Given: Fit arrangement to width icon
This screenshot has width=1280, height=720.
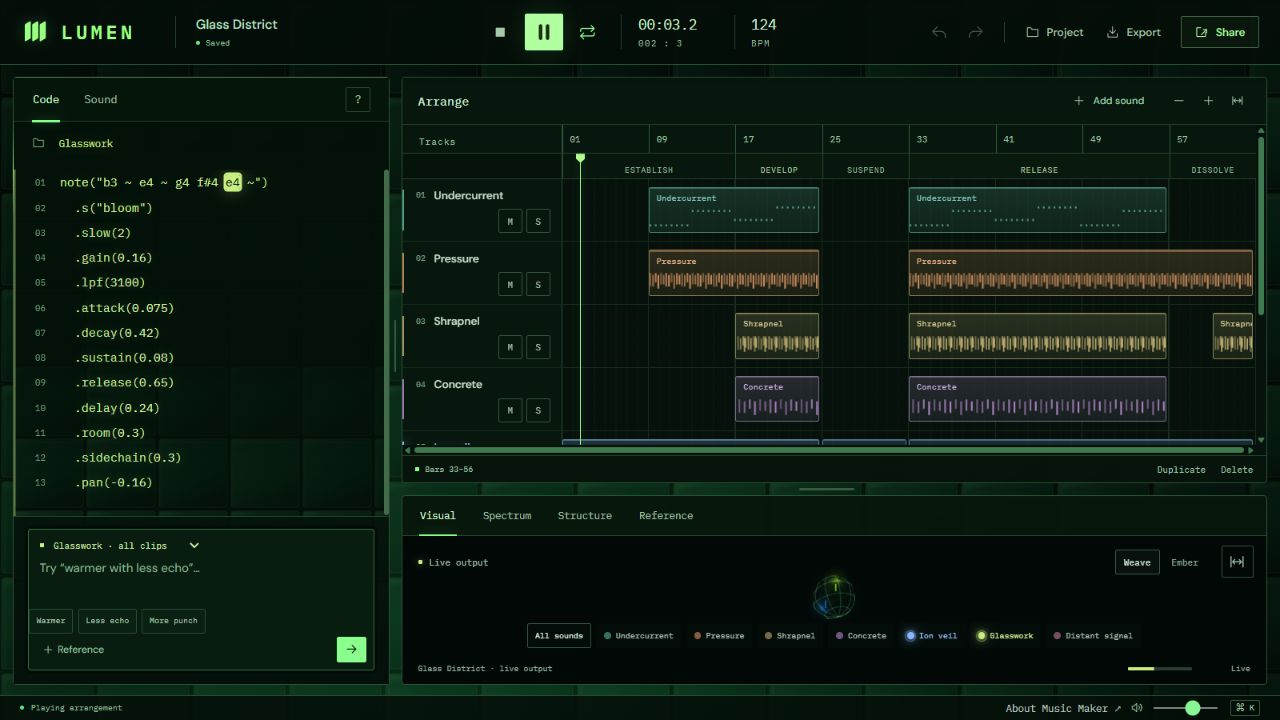Looking at the screenshot, I should point(1237,101).
